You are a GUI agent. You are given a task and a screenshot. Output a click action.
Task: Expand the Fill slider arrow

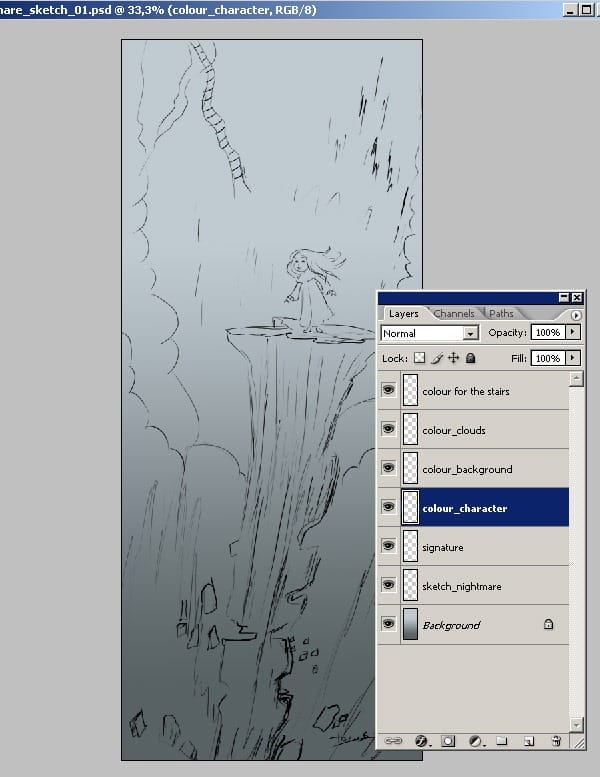pyautogui.click(x=573, y=357)
